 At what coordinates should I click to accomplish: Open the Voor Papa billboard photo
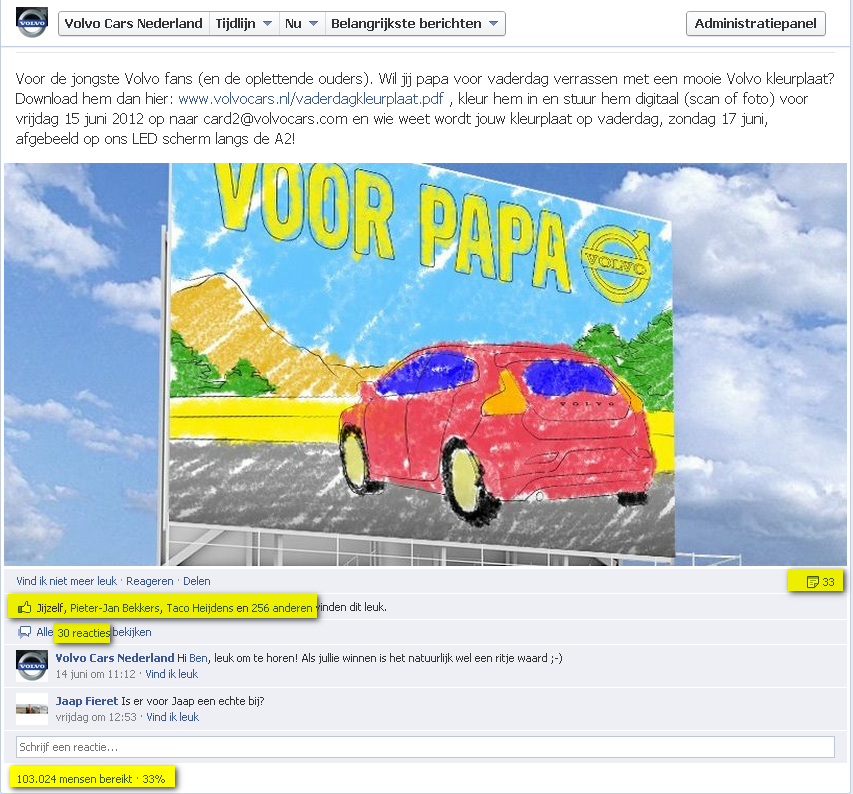(425, 364)
